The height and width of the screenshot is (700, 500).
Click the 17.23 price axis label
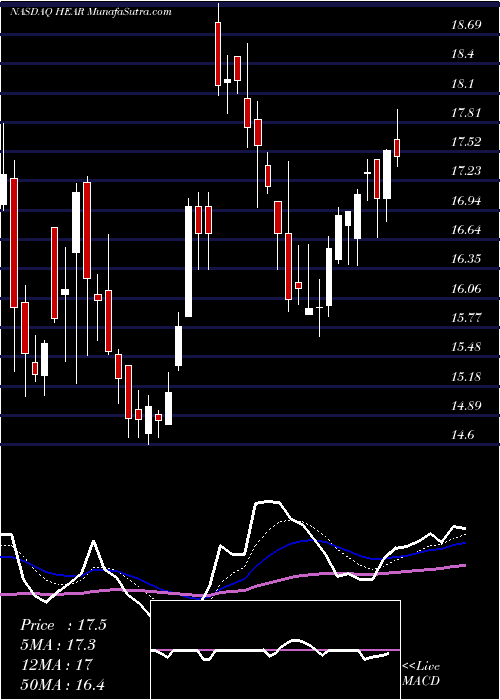[466, 171]
